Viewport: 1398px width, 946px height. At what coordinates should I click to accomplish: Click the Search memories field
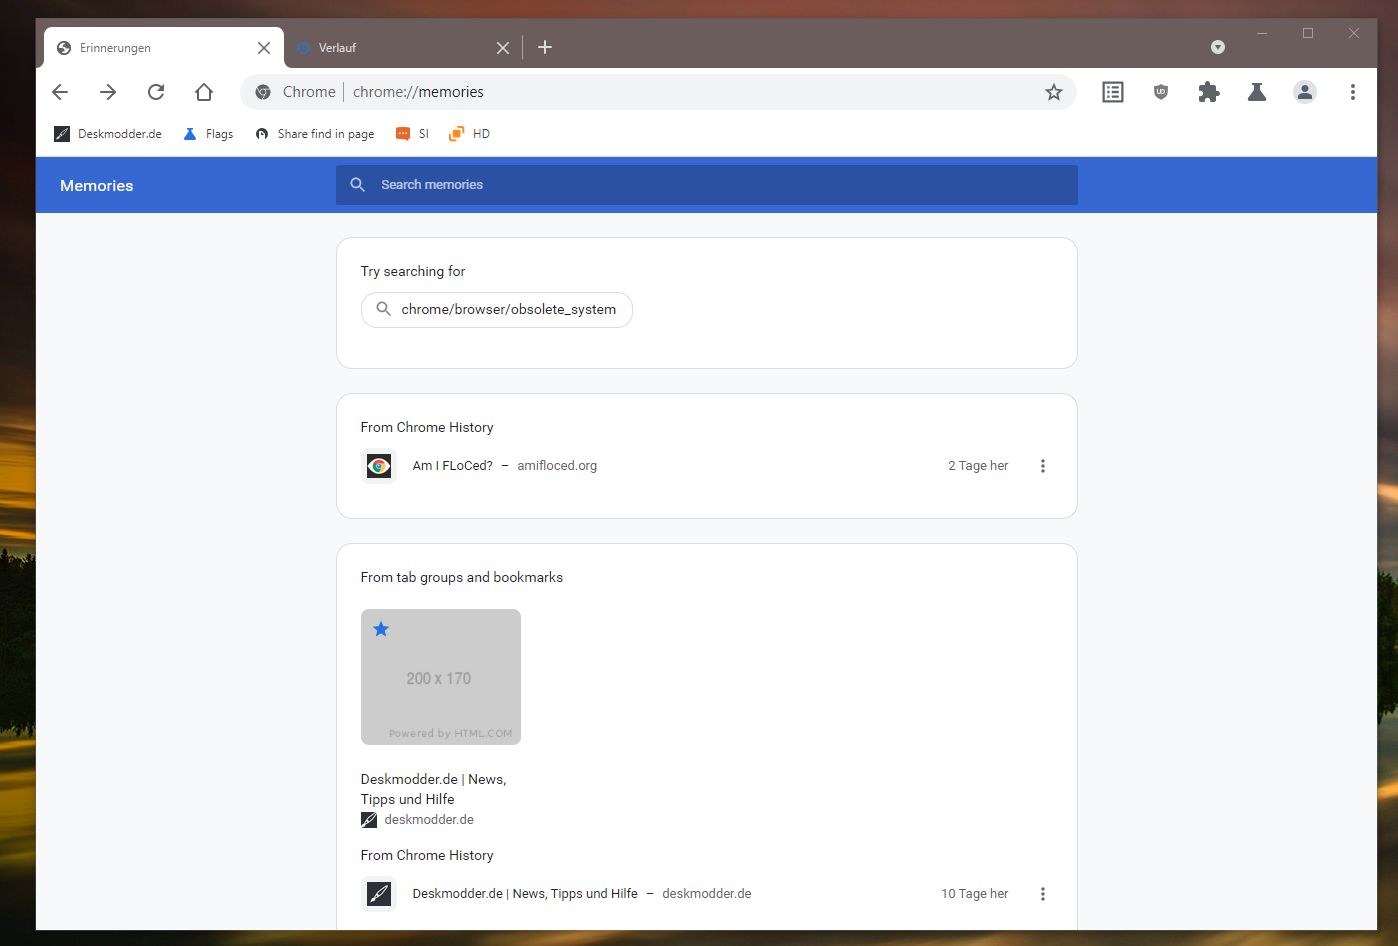(x=707, y=185)
